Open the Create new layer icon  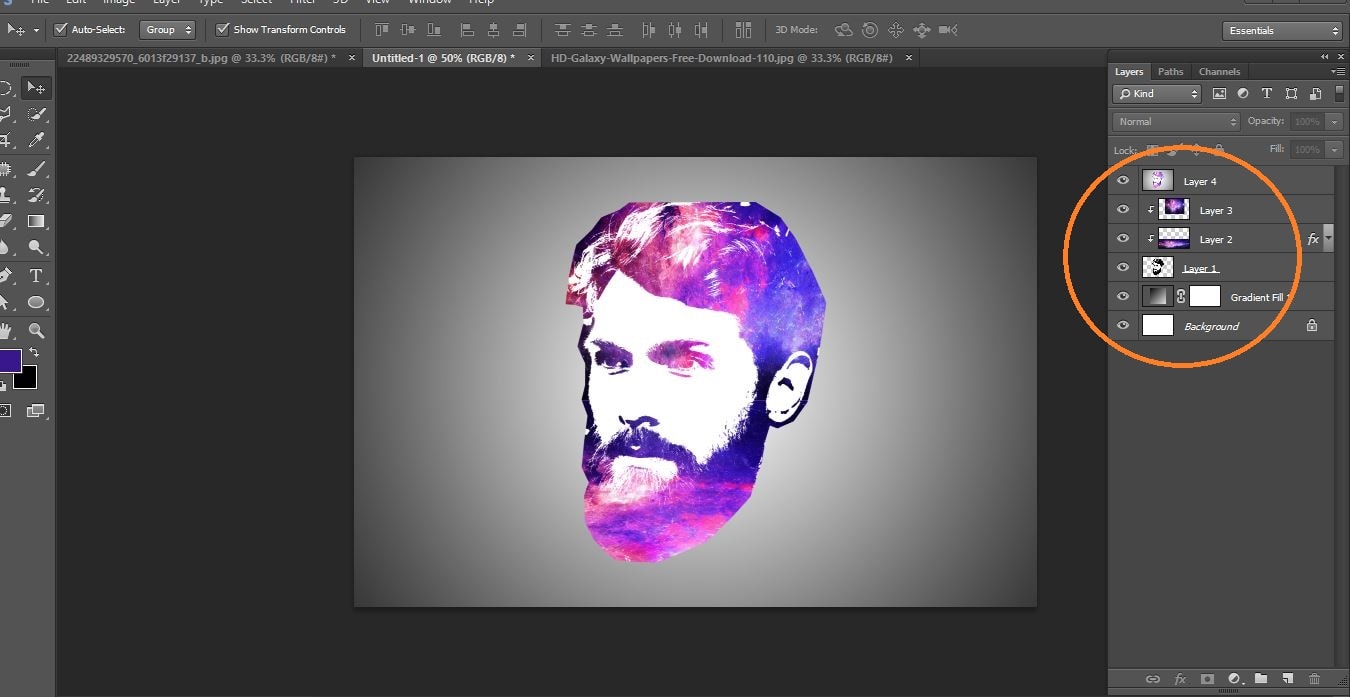point(1286,679)
